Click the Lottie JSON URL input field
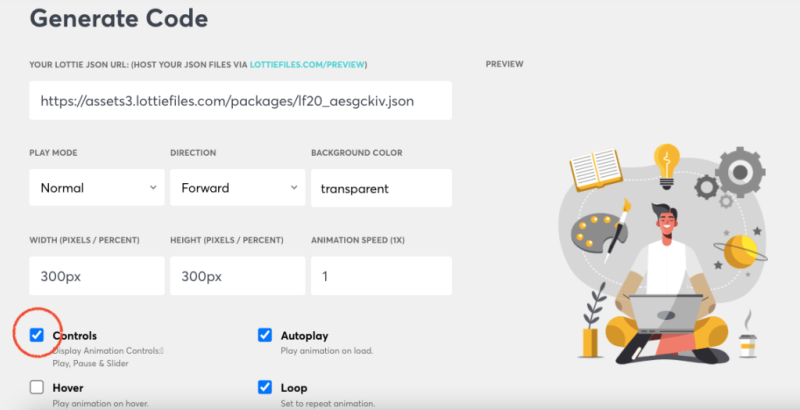The width and height of the screenshot is (800, 410). tap(240, 101)
